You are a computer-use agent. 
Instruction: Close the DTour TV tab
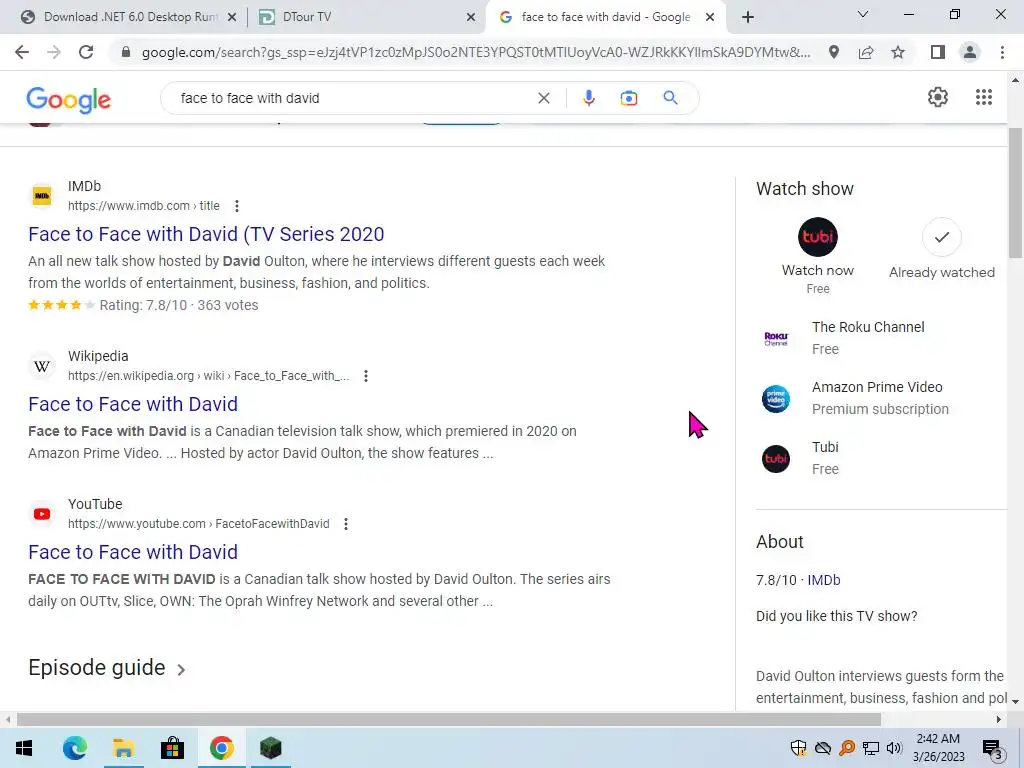click(470, 18)
